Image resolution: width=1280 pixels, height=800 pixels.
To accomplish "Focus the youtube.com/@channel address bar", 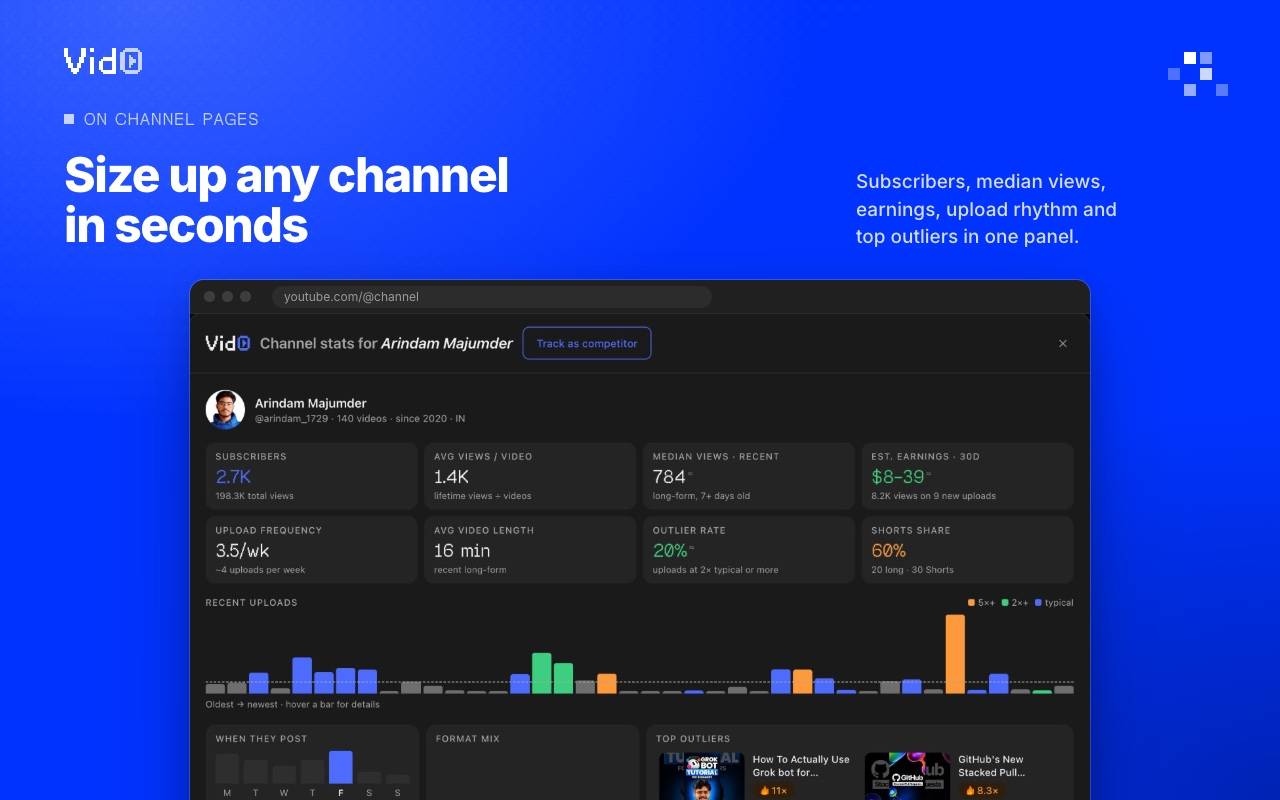I will coord(491,297).
